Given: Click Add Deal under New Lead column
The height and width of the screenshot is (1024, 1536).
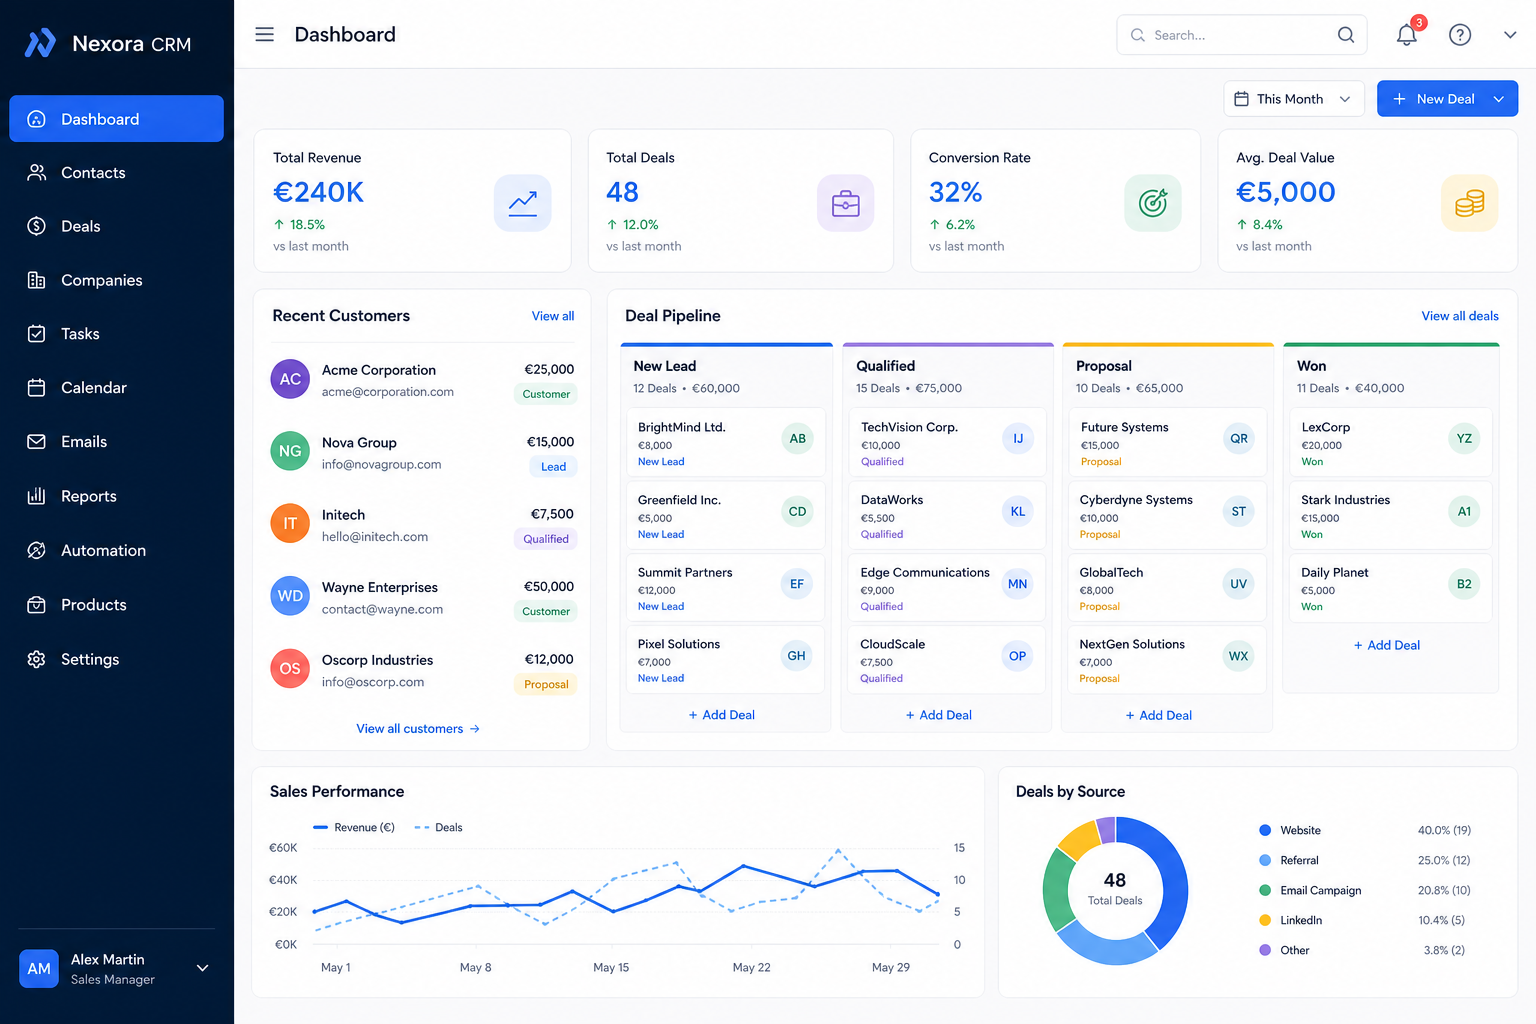Looking at the screenshot, I should click(x=722, y=715).
